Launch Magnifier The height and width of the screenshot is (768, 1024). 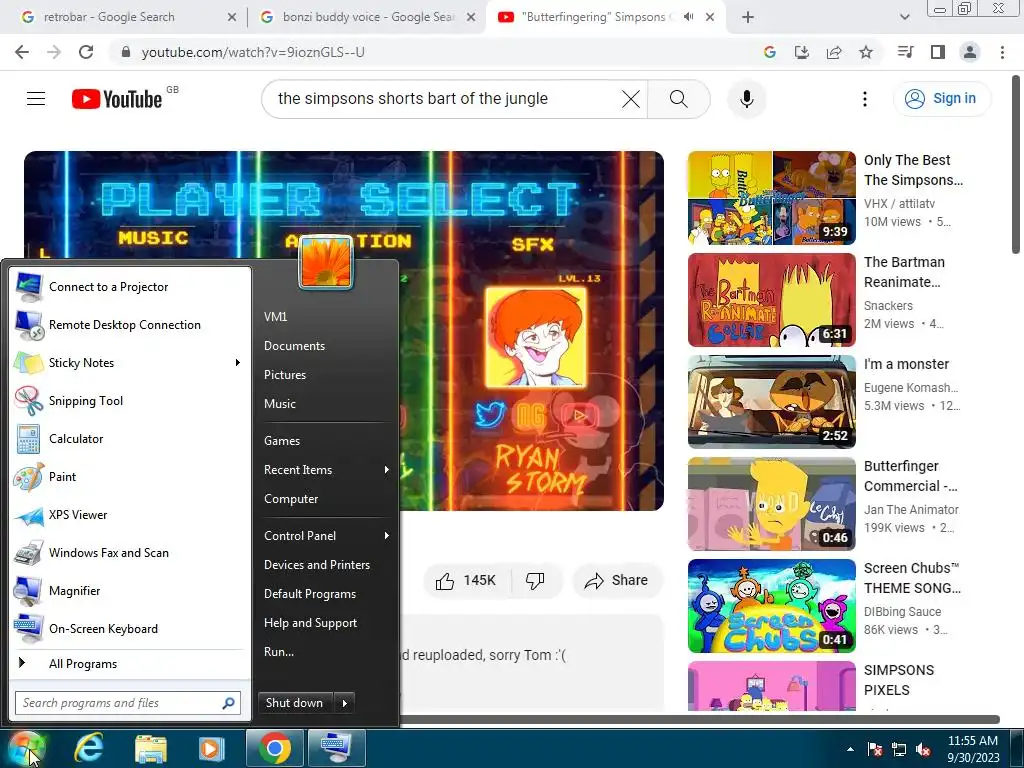click(x=129, y=590)
